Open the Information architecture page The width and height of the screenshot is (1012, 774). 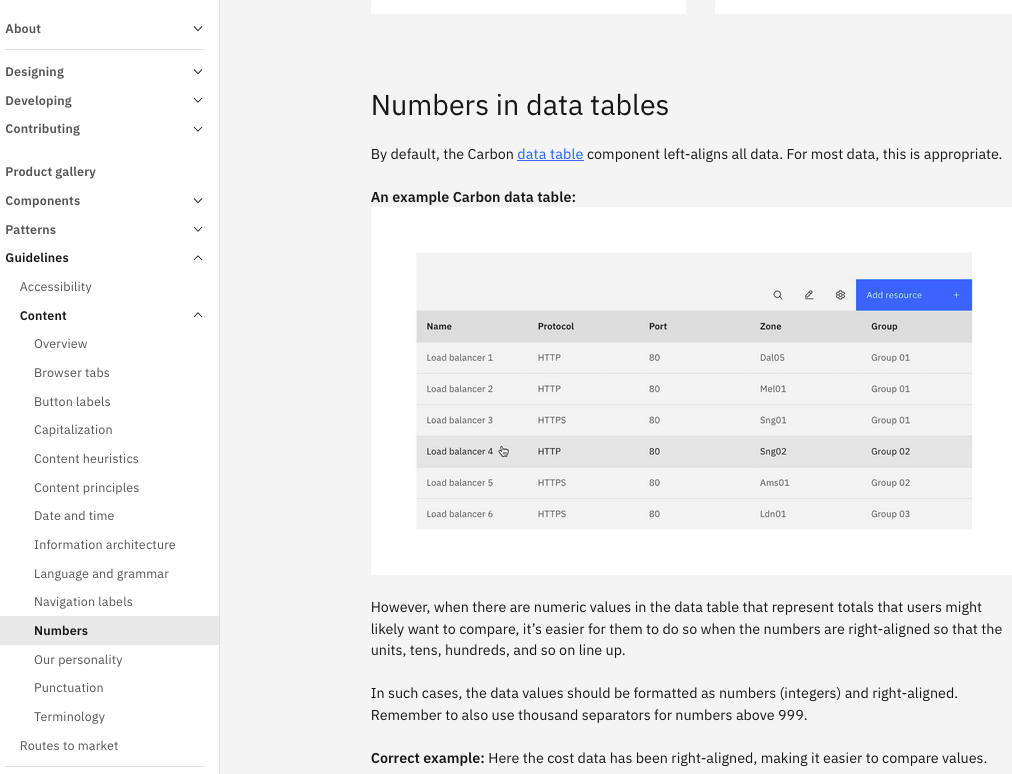pyautogui.click(x=105, y=545)
